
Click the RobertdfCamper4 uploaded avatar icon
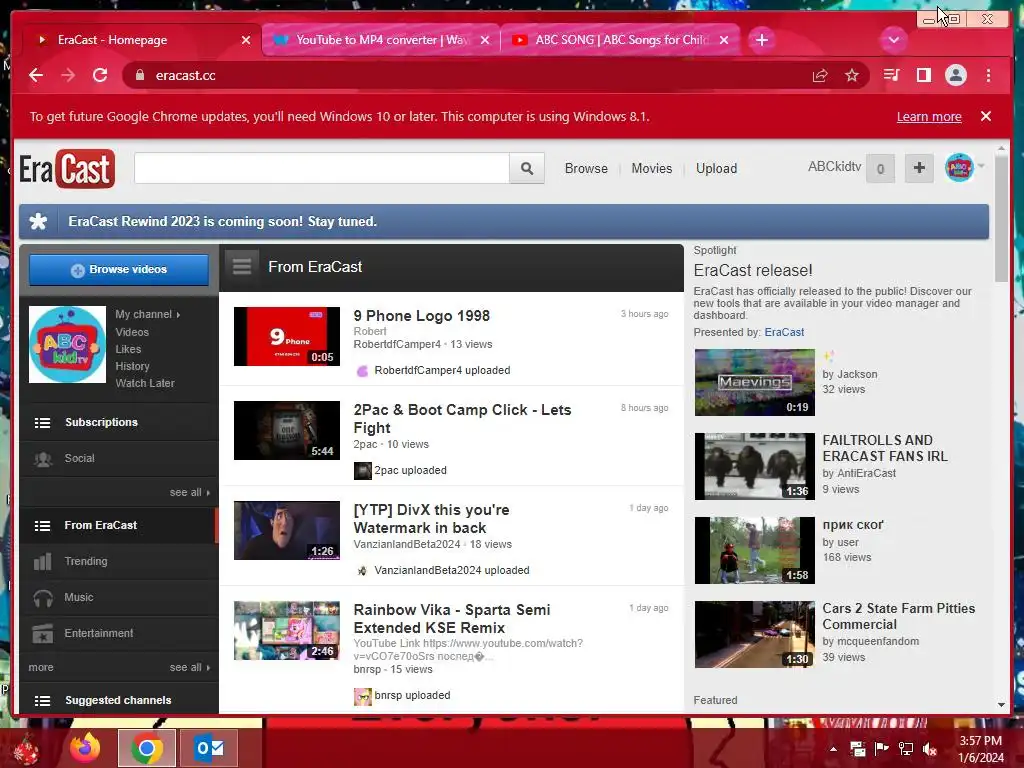click(x=362, y=371)
